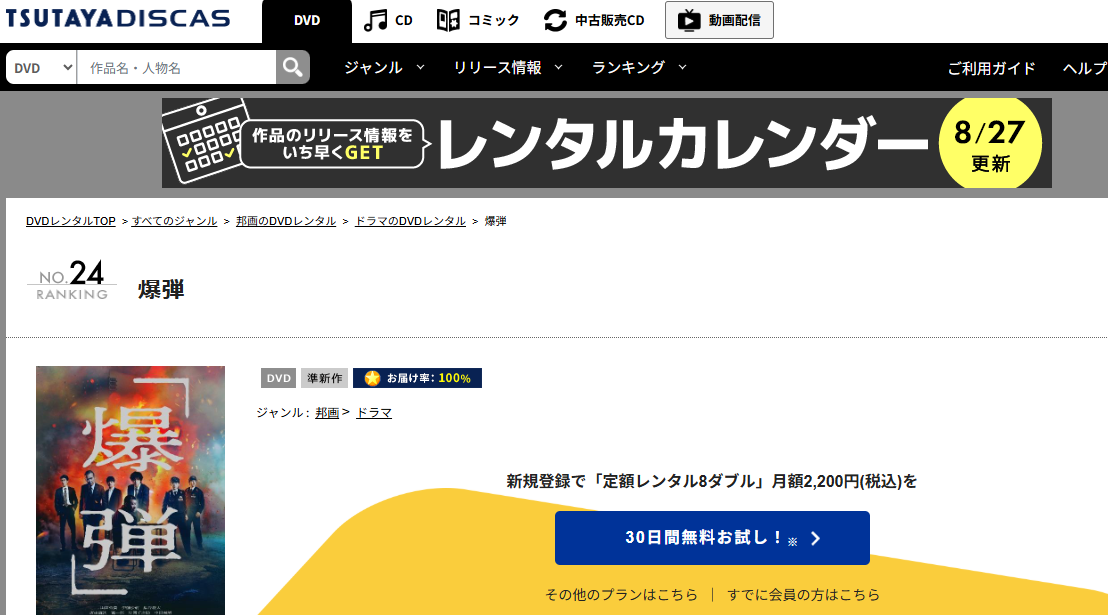This screenshot has height=615, width=1108.
Task: Open すでに会員の方はこちら link
Action: [803, 594]
